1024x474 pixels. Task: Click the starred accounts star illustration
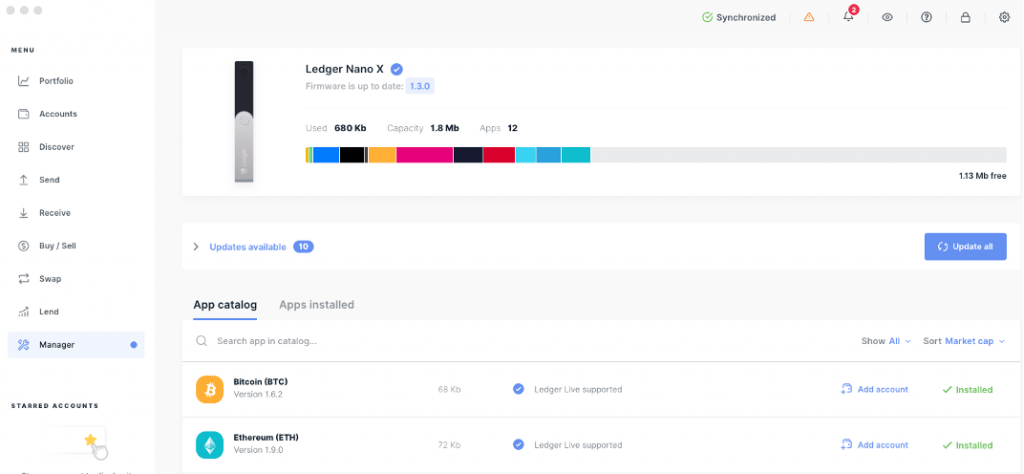click(x=91, y=440)
